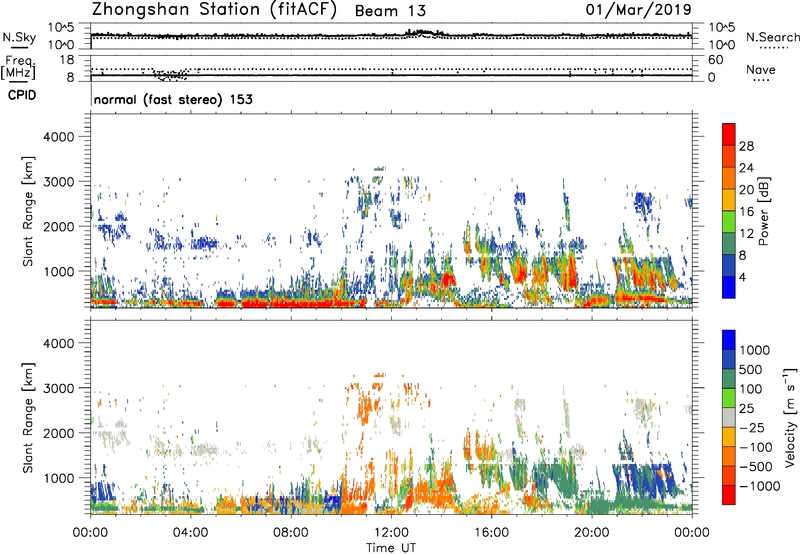Click the 'CPID' label

(22, 95)
